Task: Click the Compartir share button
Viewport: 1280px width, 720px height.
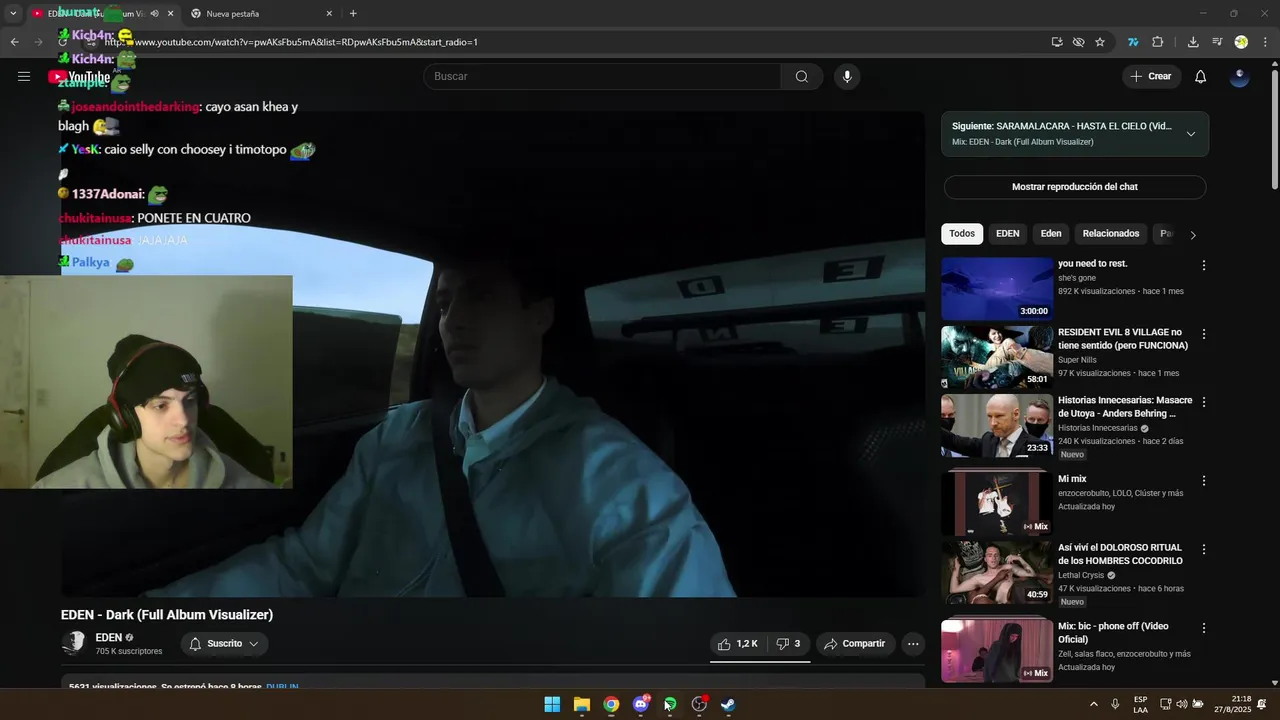Action: coord(855,644)
